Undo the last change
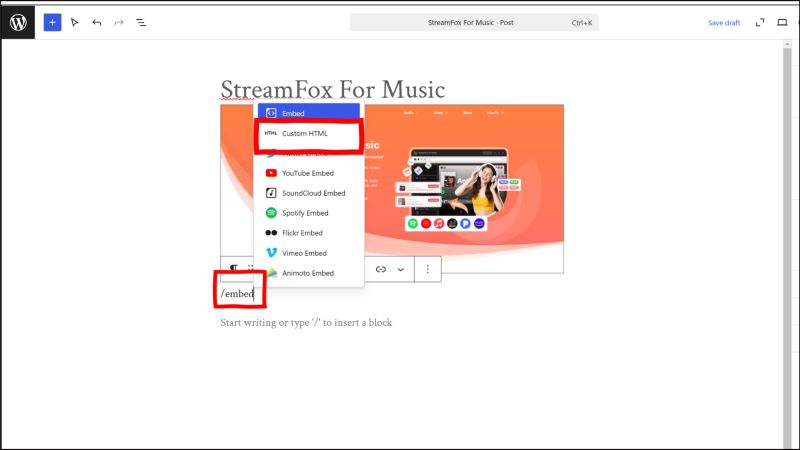This screenshot has width=800, height=450. pyautogui.click(x=97, y=22)
